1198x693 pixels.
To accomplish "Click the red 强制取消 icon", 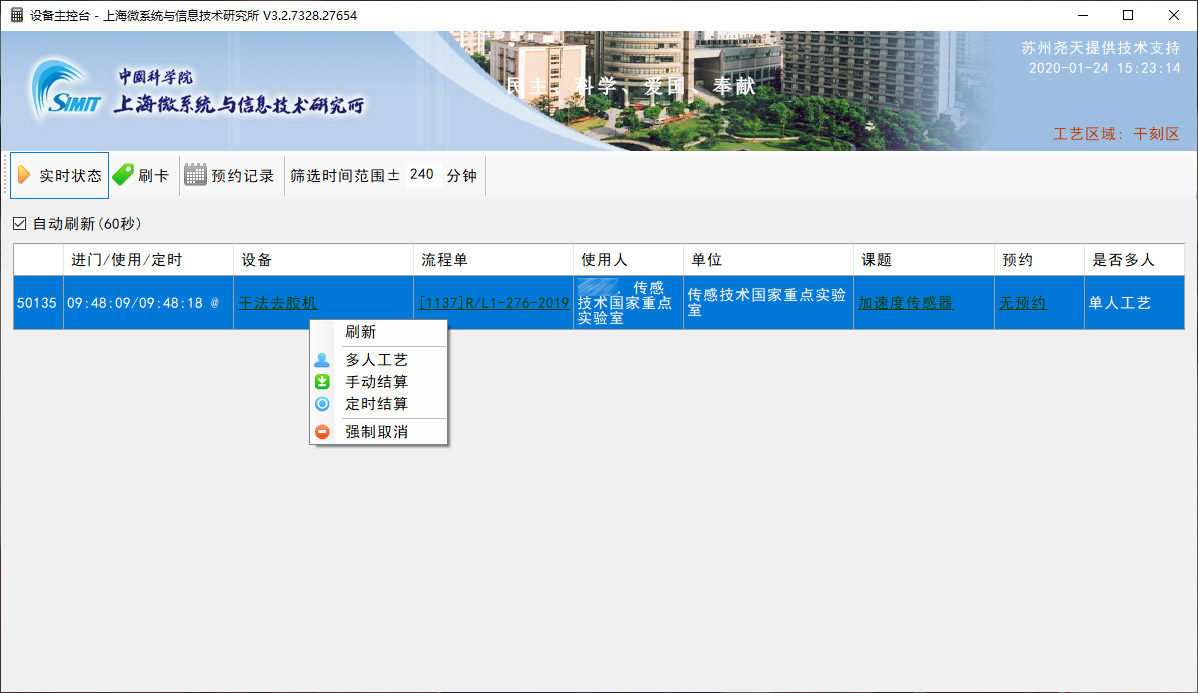I will [x=322, y=432].
